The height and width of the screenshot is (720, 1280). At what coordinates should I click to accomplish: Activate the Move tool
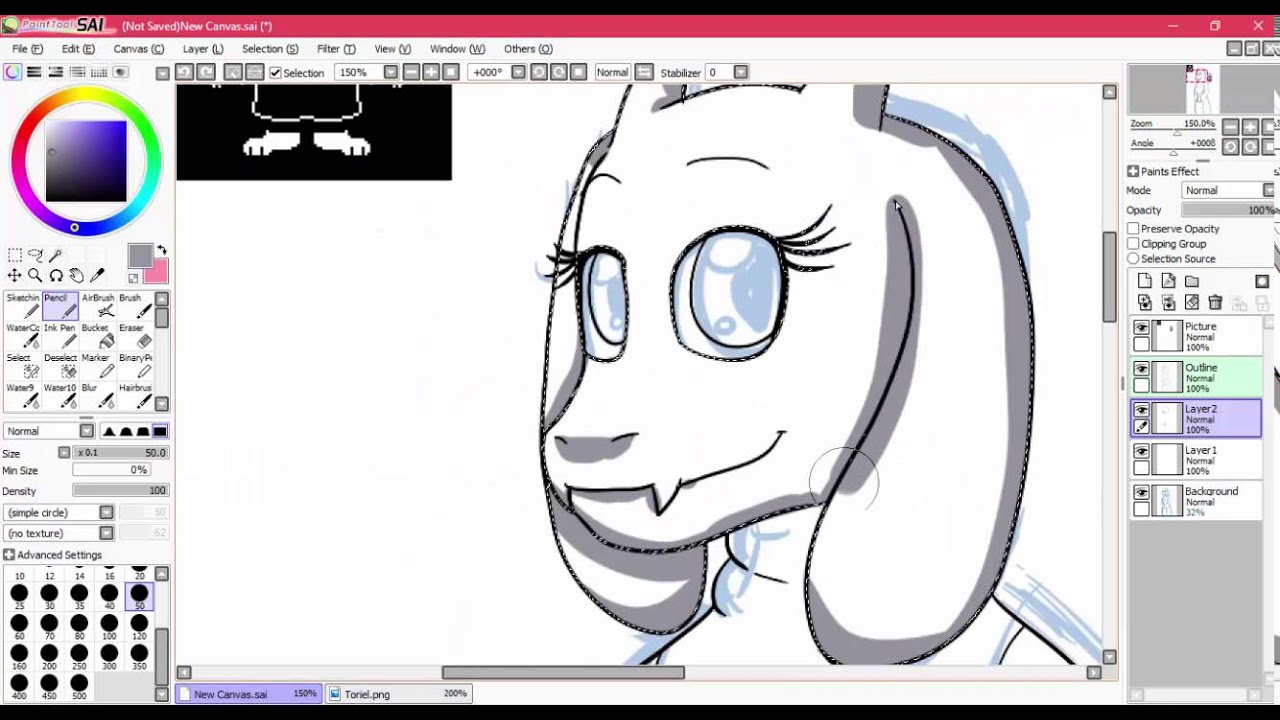pos(14,276)
